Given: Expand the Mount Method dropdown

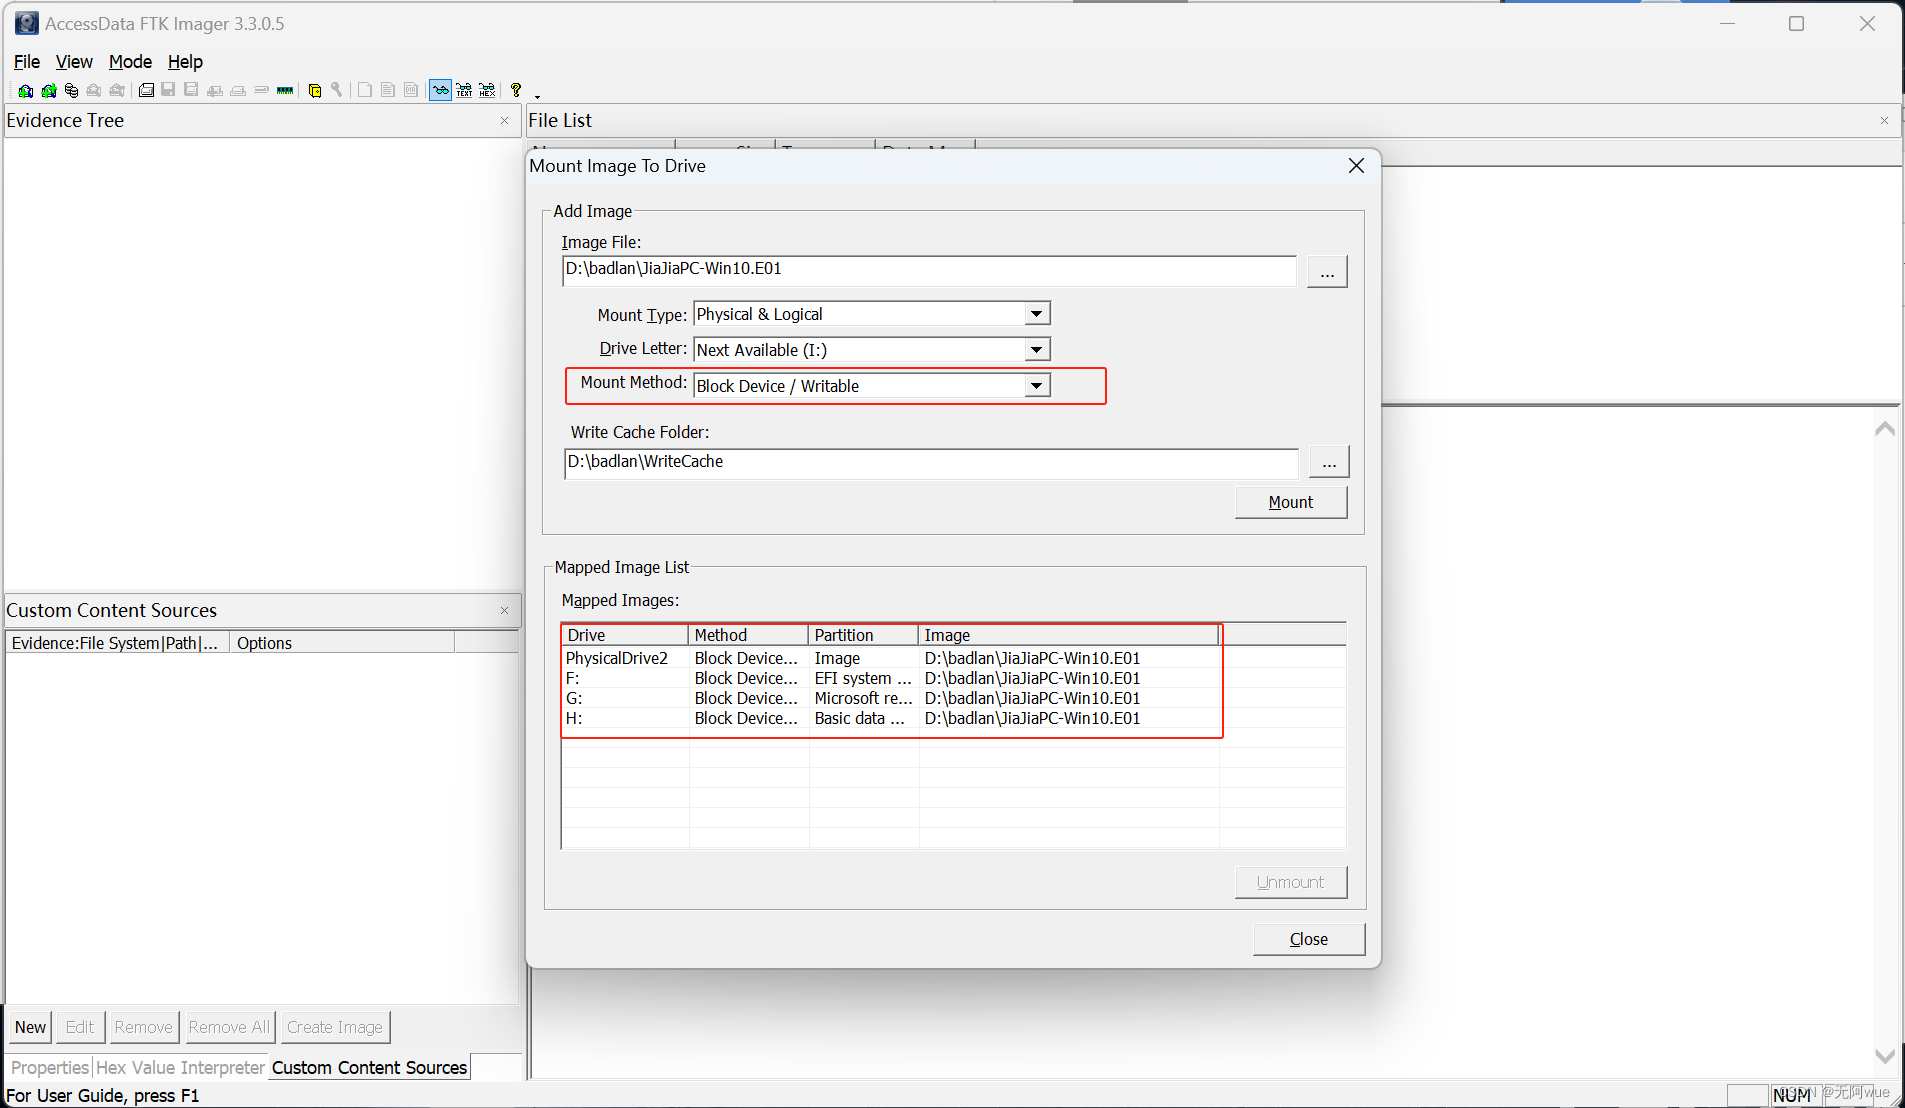Looking at the screenshot, I should (1037, 386).
